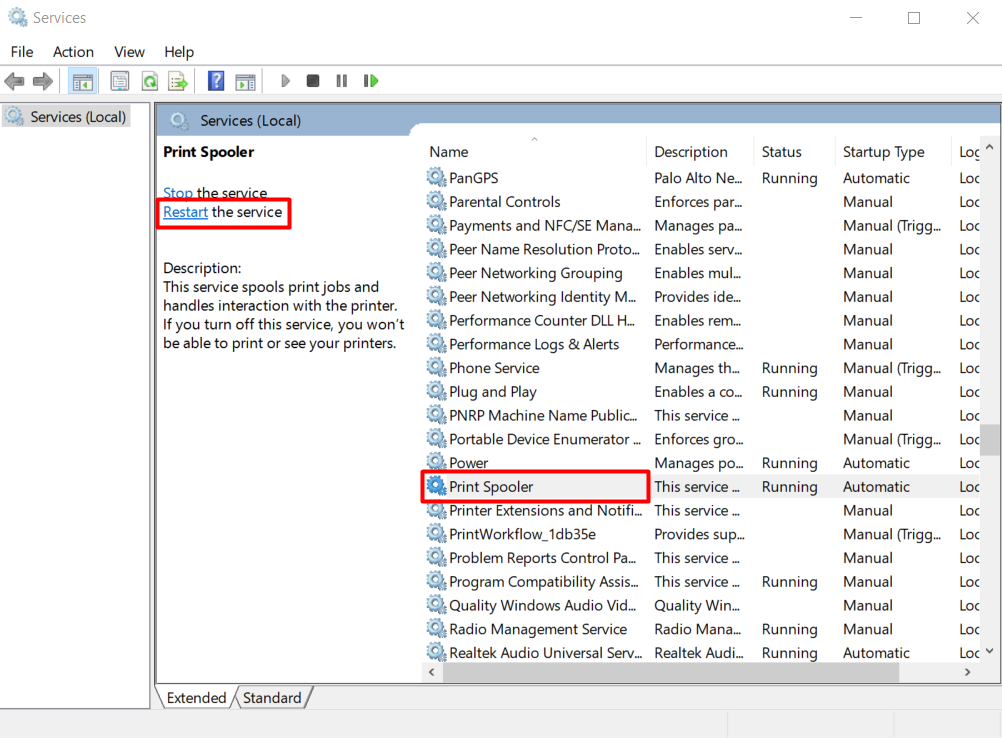Sort services by Status column header
This screenshot has width=1002, height=738.
(x=781, y=152)
